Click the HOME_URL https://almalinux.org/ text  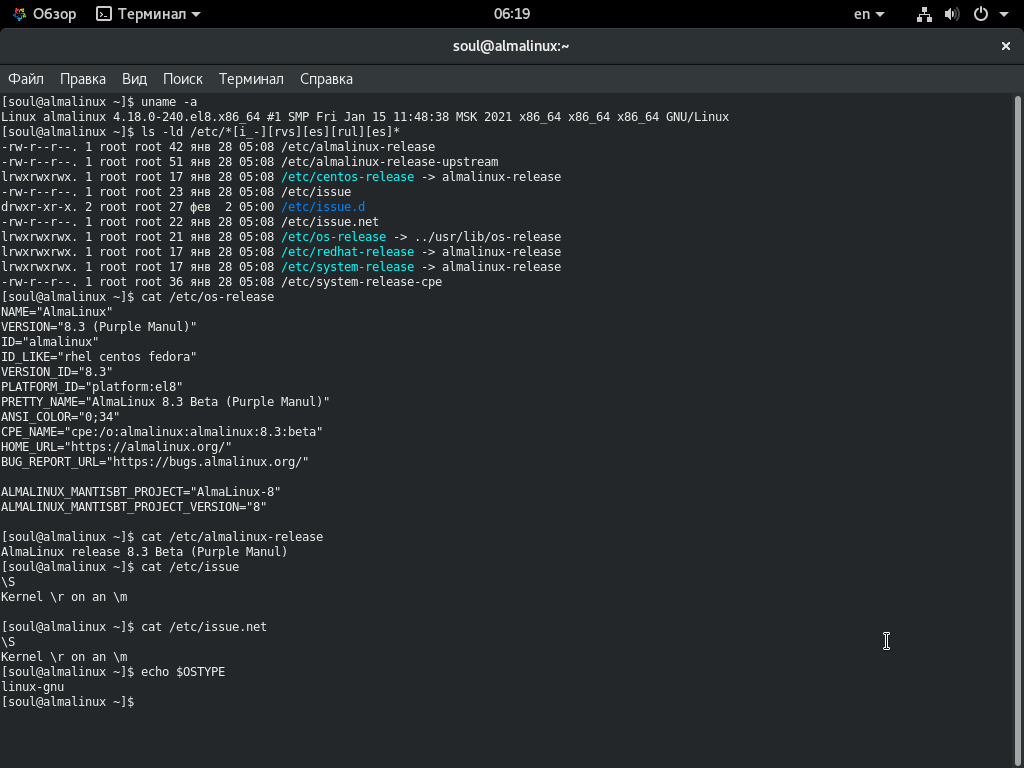click(x=116, y=447)
